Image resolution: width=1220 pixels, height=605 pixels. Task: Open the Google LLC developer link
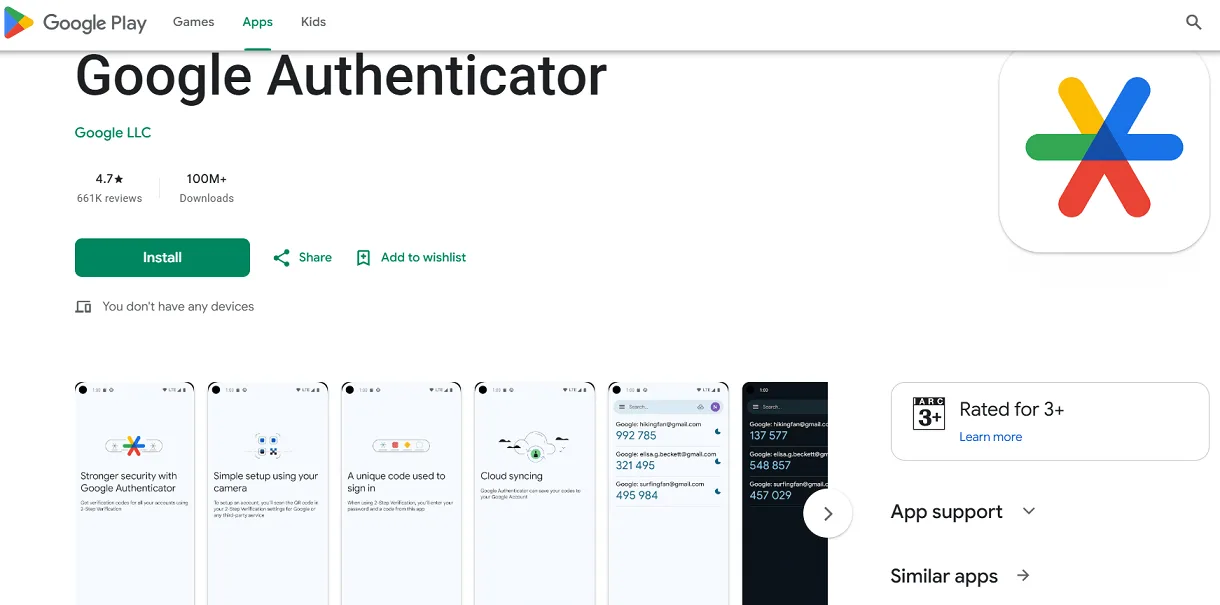pyautogui.click(x=113, y=133)
